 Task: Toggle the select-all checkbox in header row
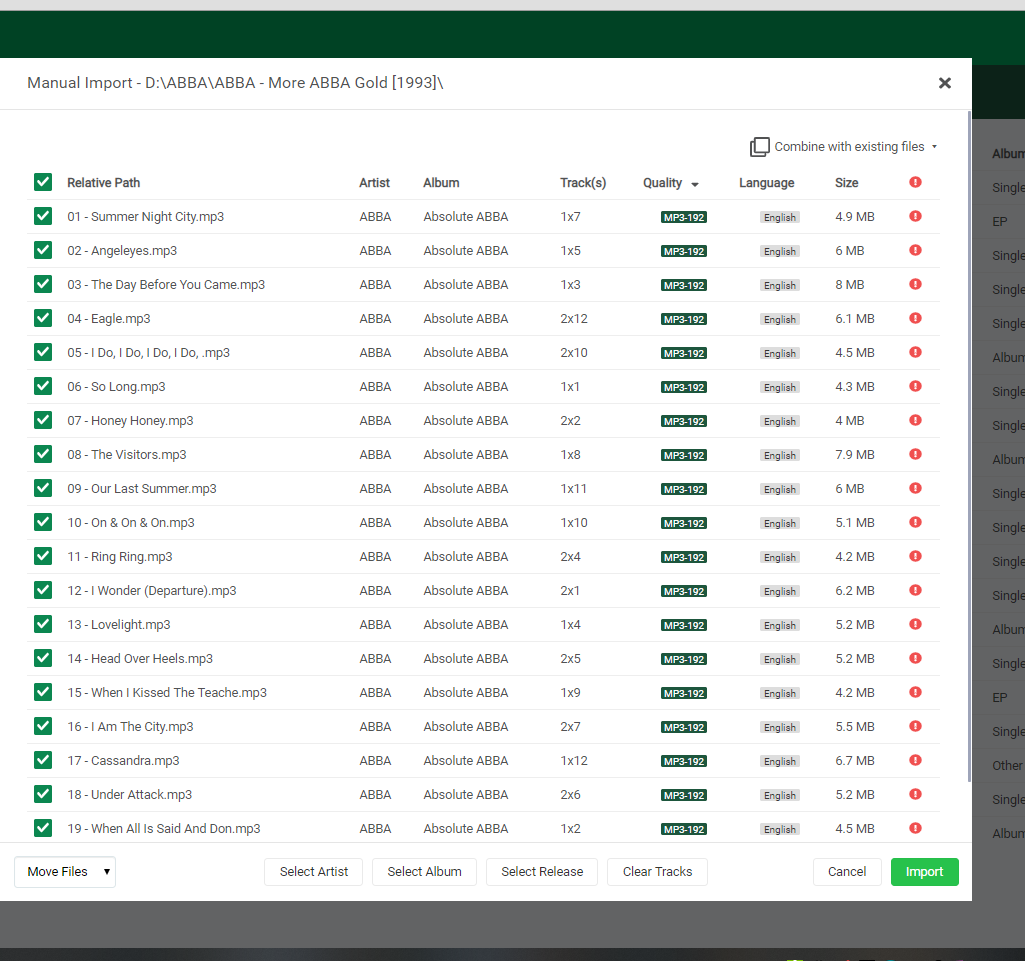pyautogui.click(x=43, y=182)
